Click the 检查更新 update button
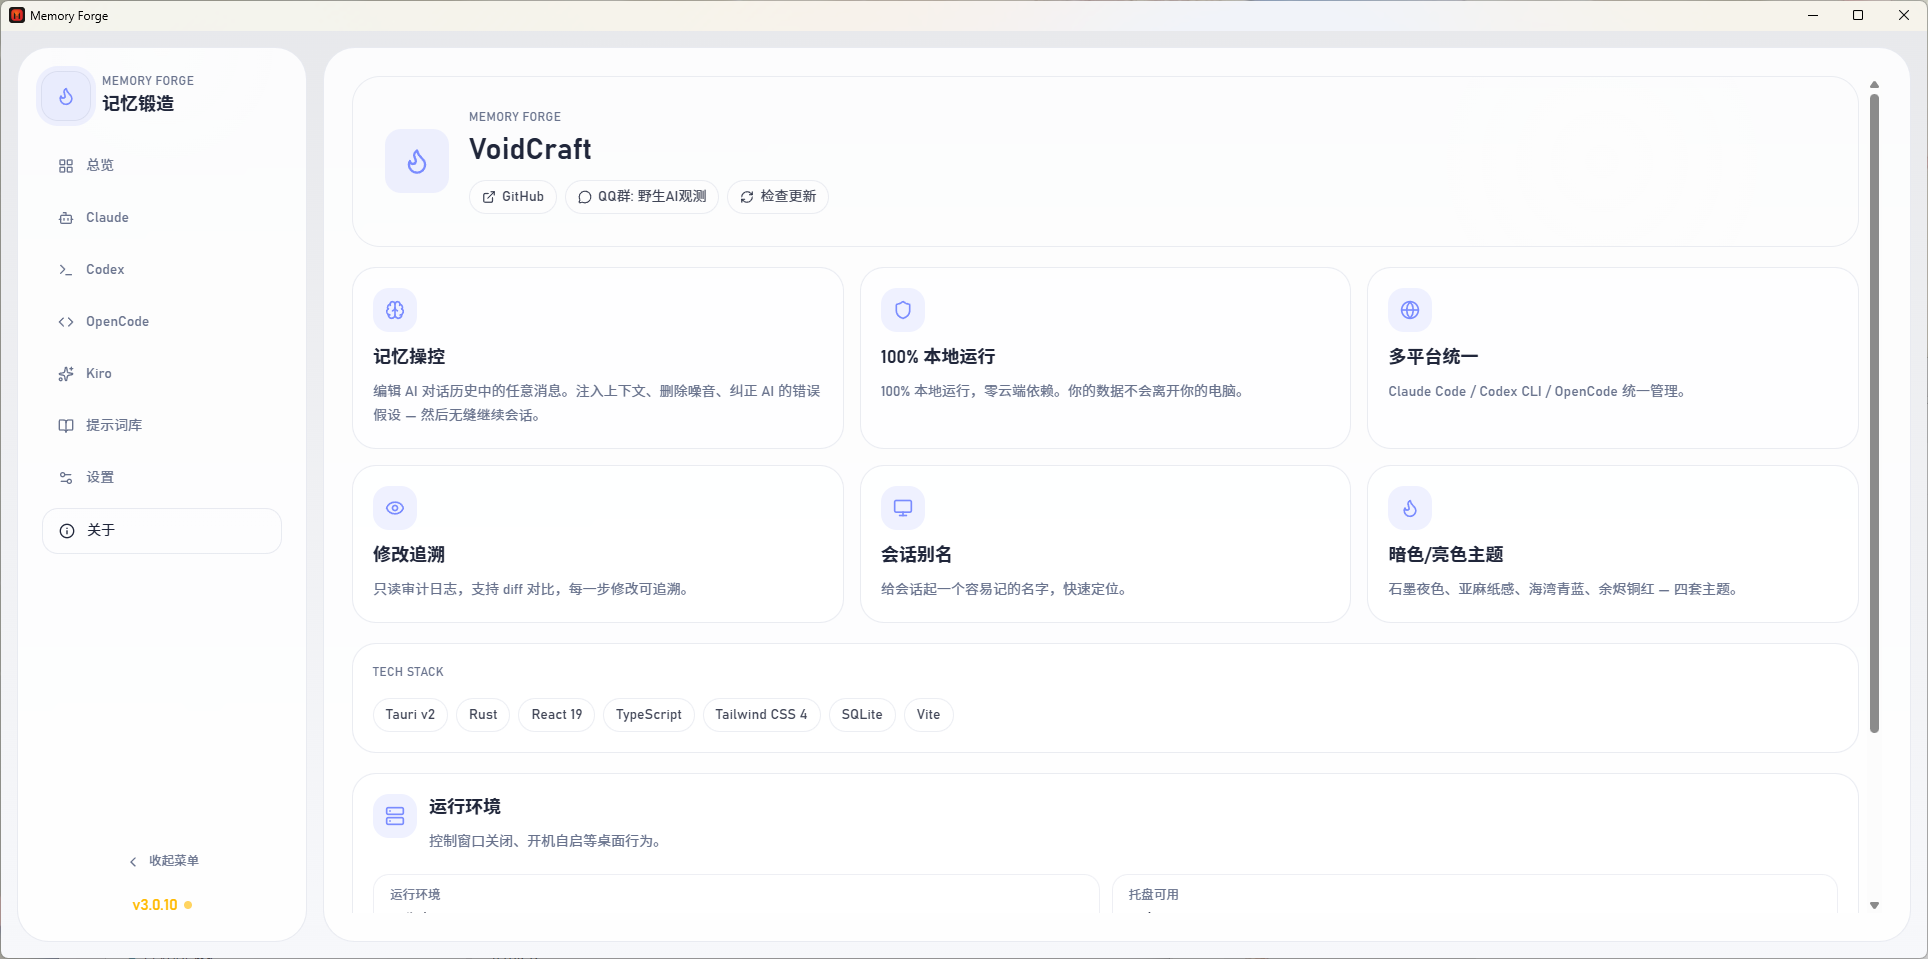The width and height of the screenshot is (1928, 959). pos(777,197)
